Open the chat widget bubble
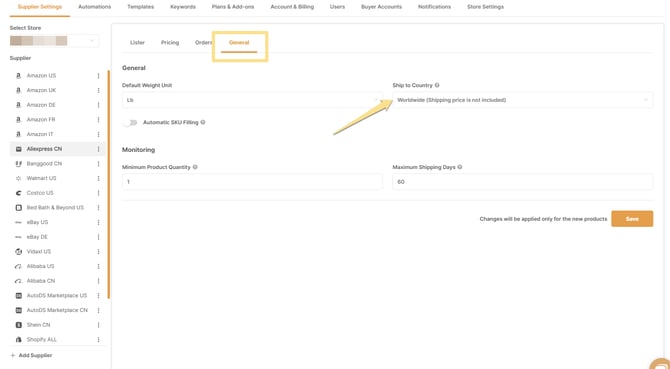This screenshot has width=670, height=369. [661, 364]
